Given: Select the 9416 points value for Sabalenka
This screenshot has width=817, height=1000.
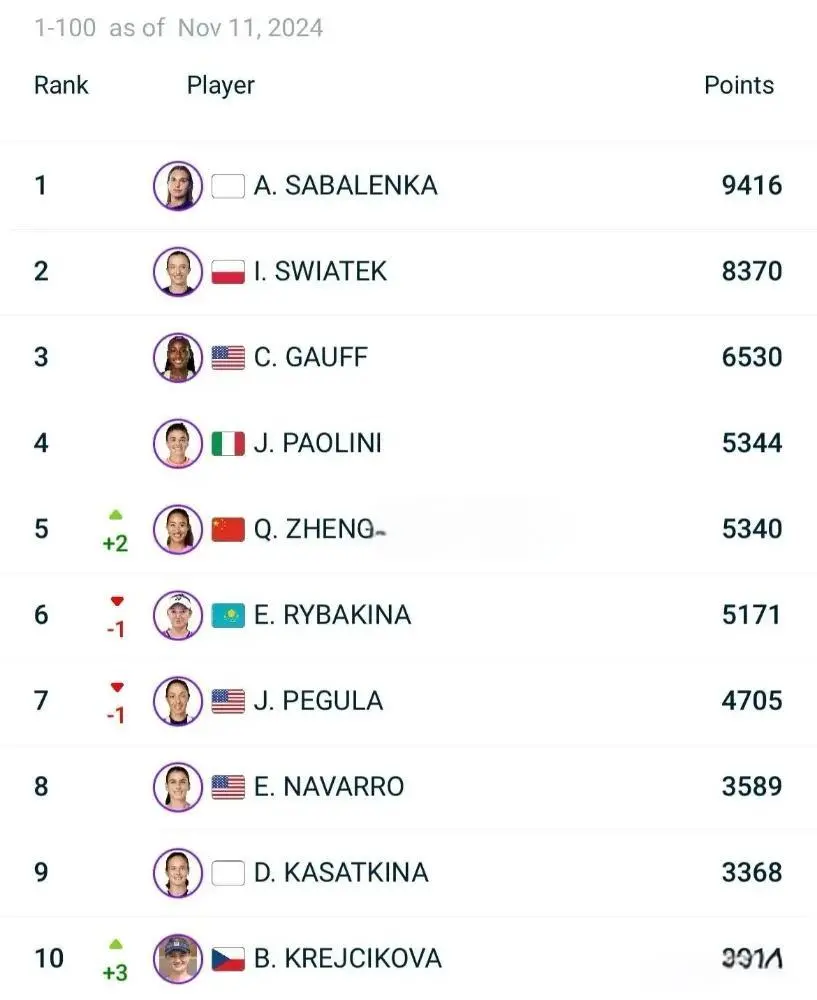Looking at the screenshot, I should tap(752, 186).
